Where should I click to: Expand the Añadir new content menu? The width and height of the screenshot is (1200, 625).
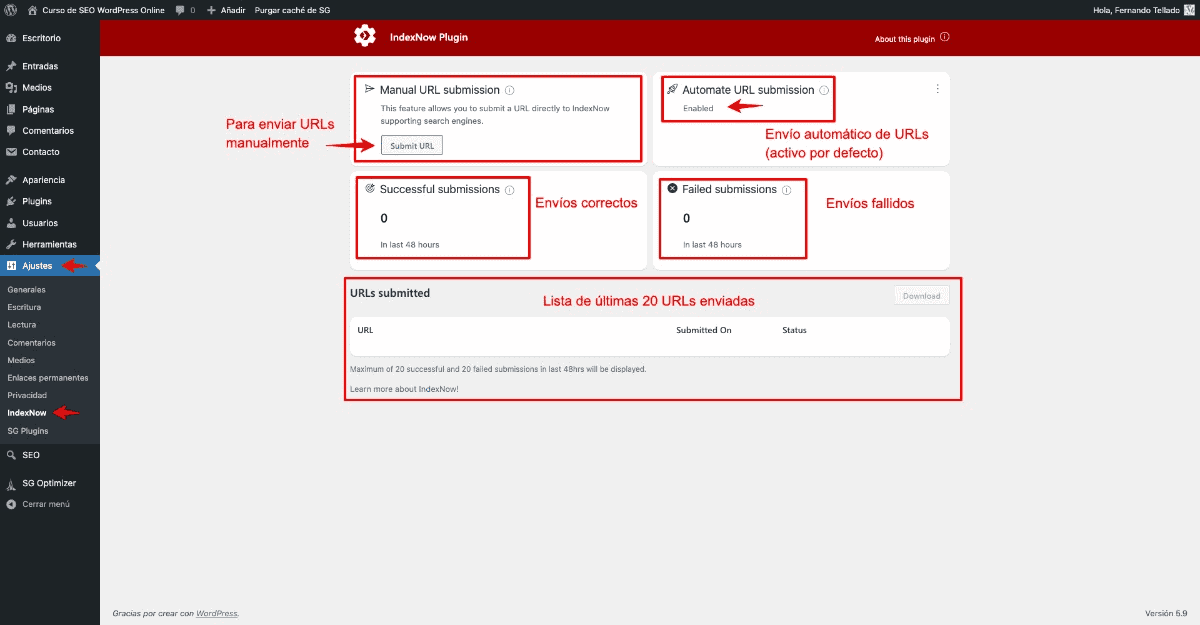(x=226, y=9)
